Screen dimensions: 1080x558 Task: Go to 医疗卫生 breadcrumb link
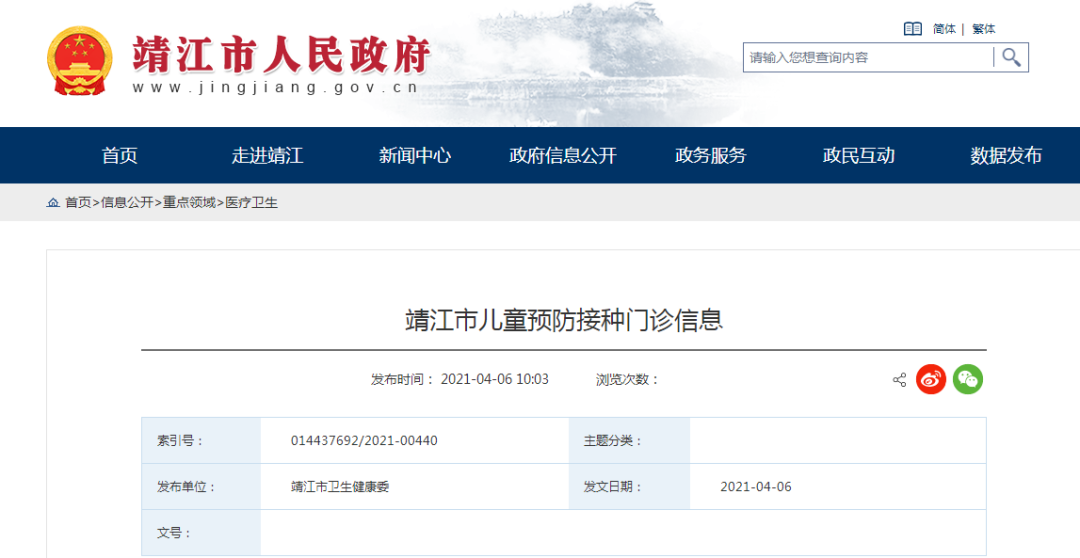(x=251, y=203)
